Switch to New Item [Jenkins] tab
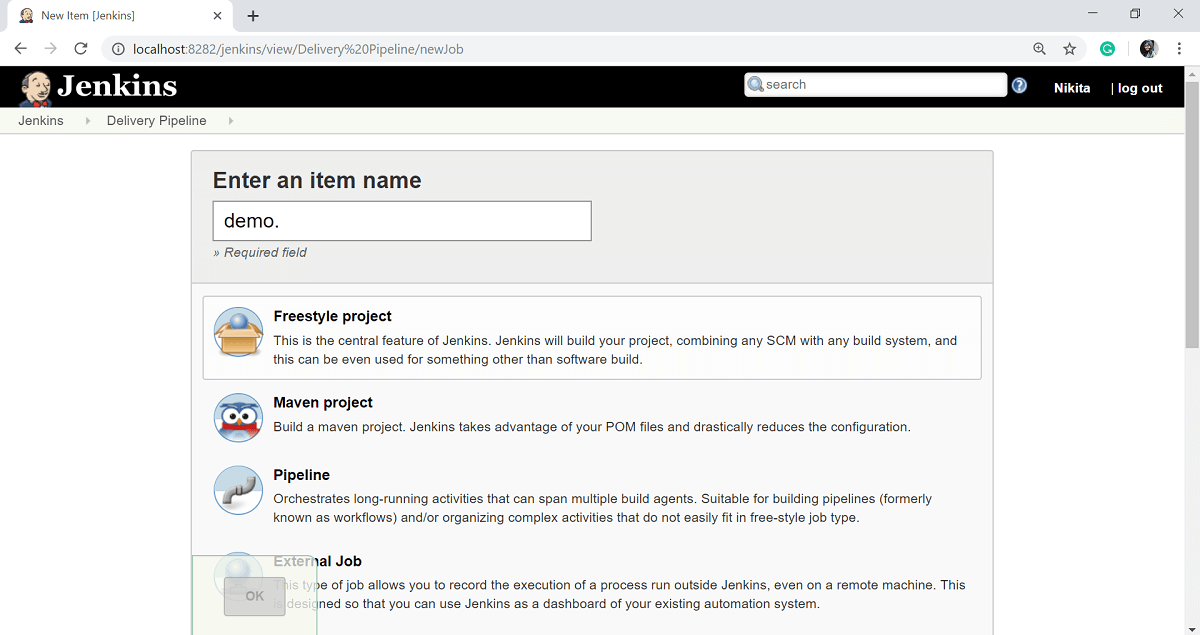Screen dimensions: 1200x635 (x=120, y=16)
